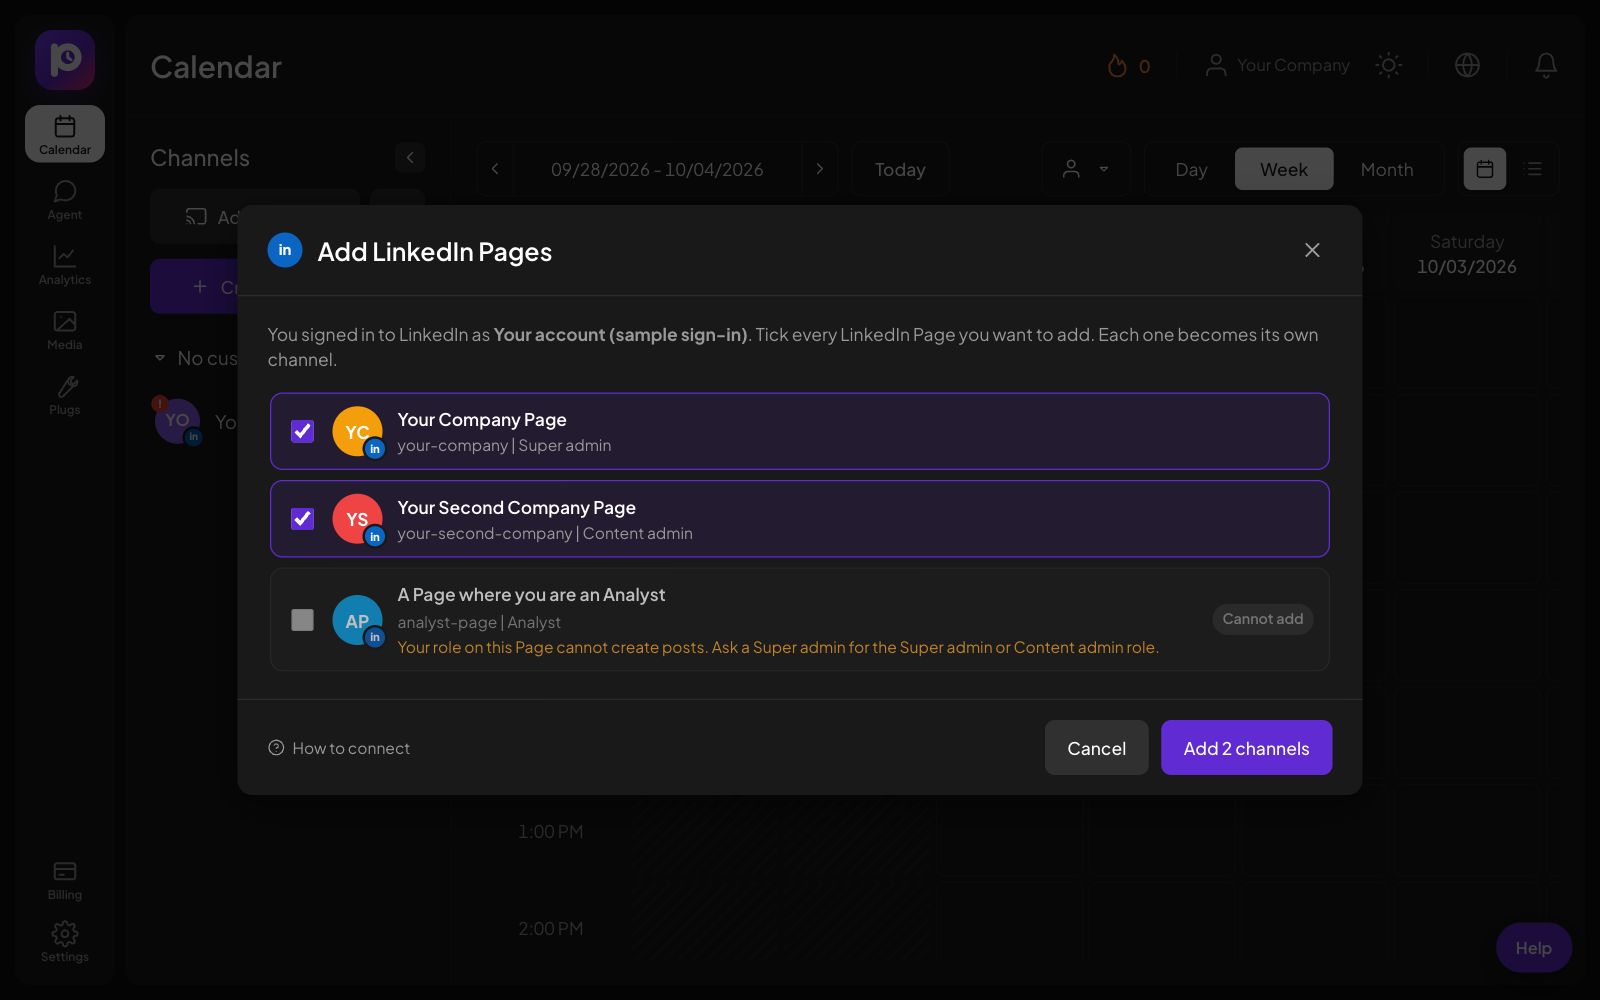
Task: Click the your-second-company | Content admin subtitle
Action: click(x=545, y=534)
